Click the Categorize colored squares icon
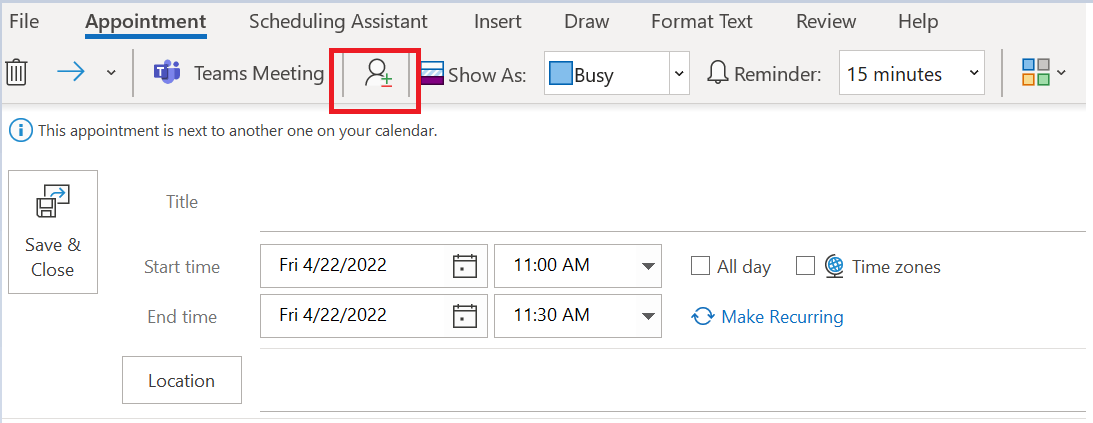Viewport: 1093px width, 423px height. coord(1036,72)
